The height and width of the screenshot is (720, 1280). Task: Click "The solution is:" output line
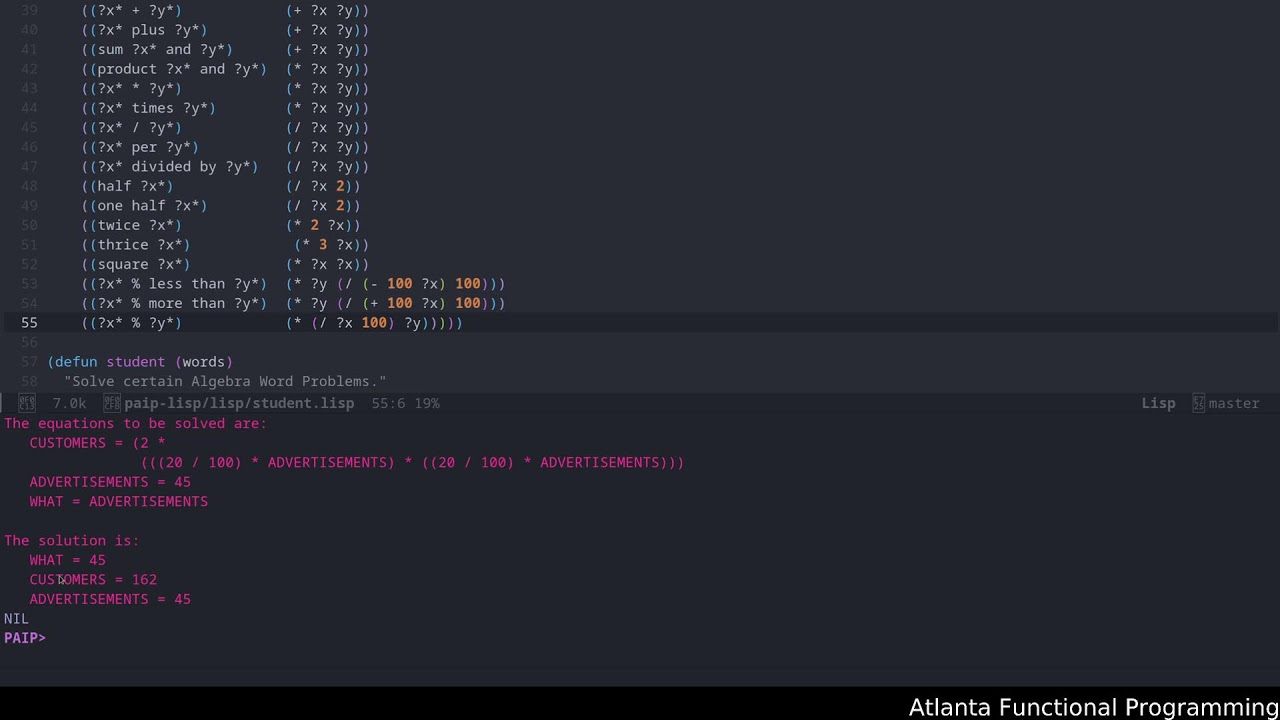72,540
